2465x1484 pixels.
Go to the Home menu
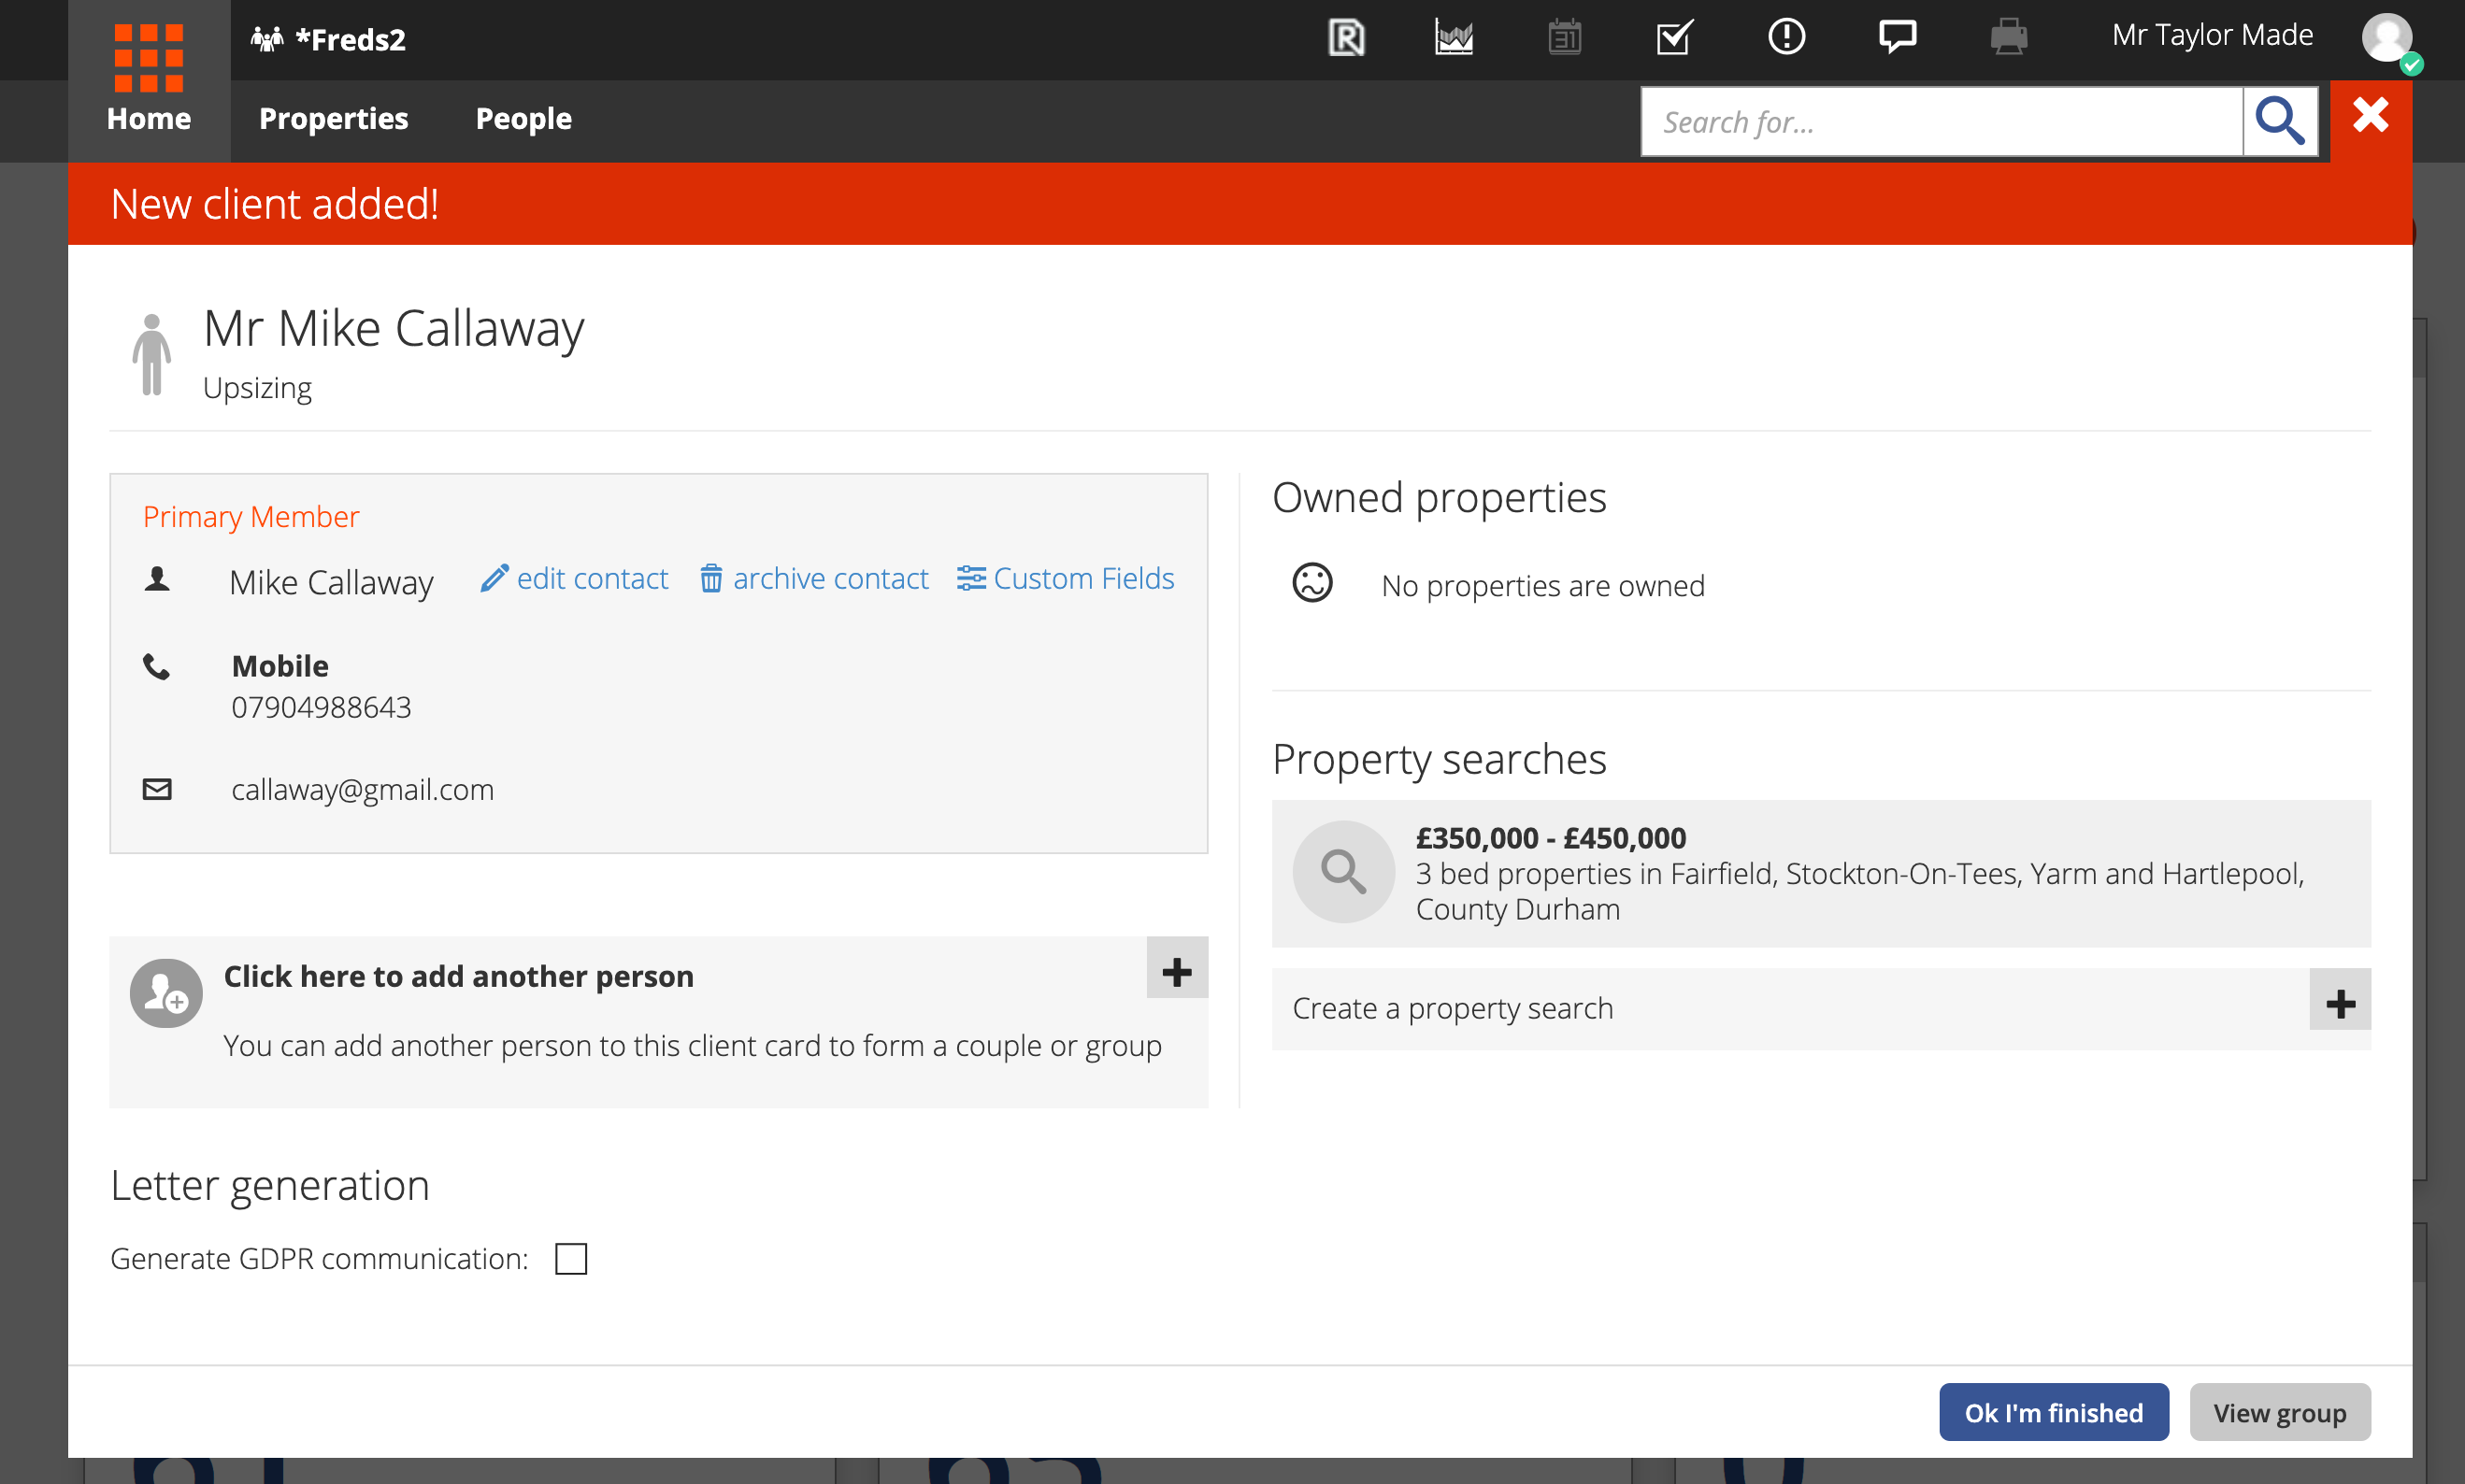tap(149, 119)
